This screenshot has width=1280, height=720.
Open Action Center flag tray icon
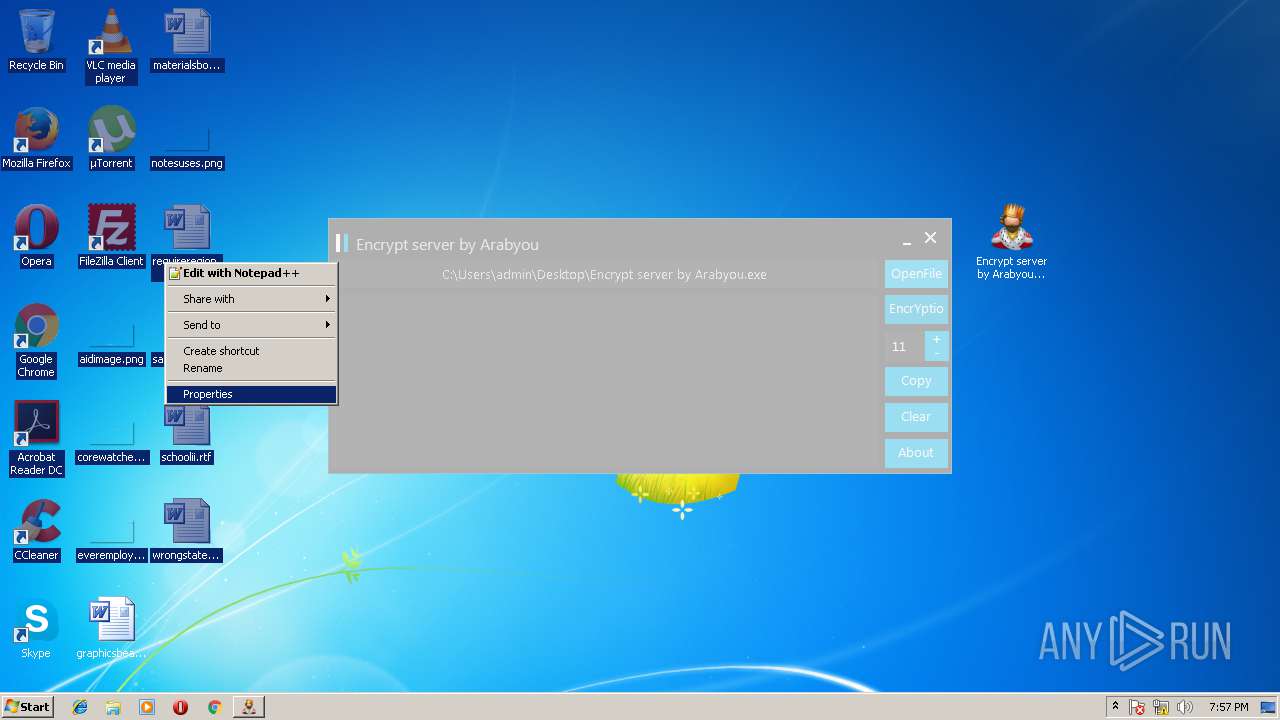1138,707
